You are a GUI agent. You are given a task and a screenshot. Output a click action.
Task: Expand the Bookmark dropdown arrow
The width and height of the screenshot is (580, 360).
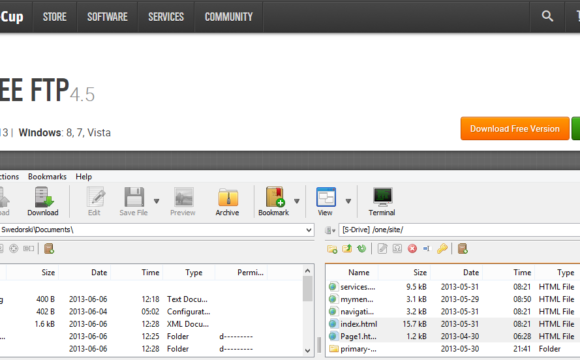point(297,201)
